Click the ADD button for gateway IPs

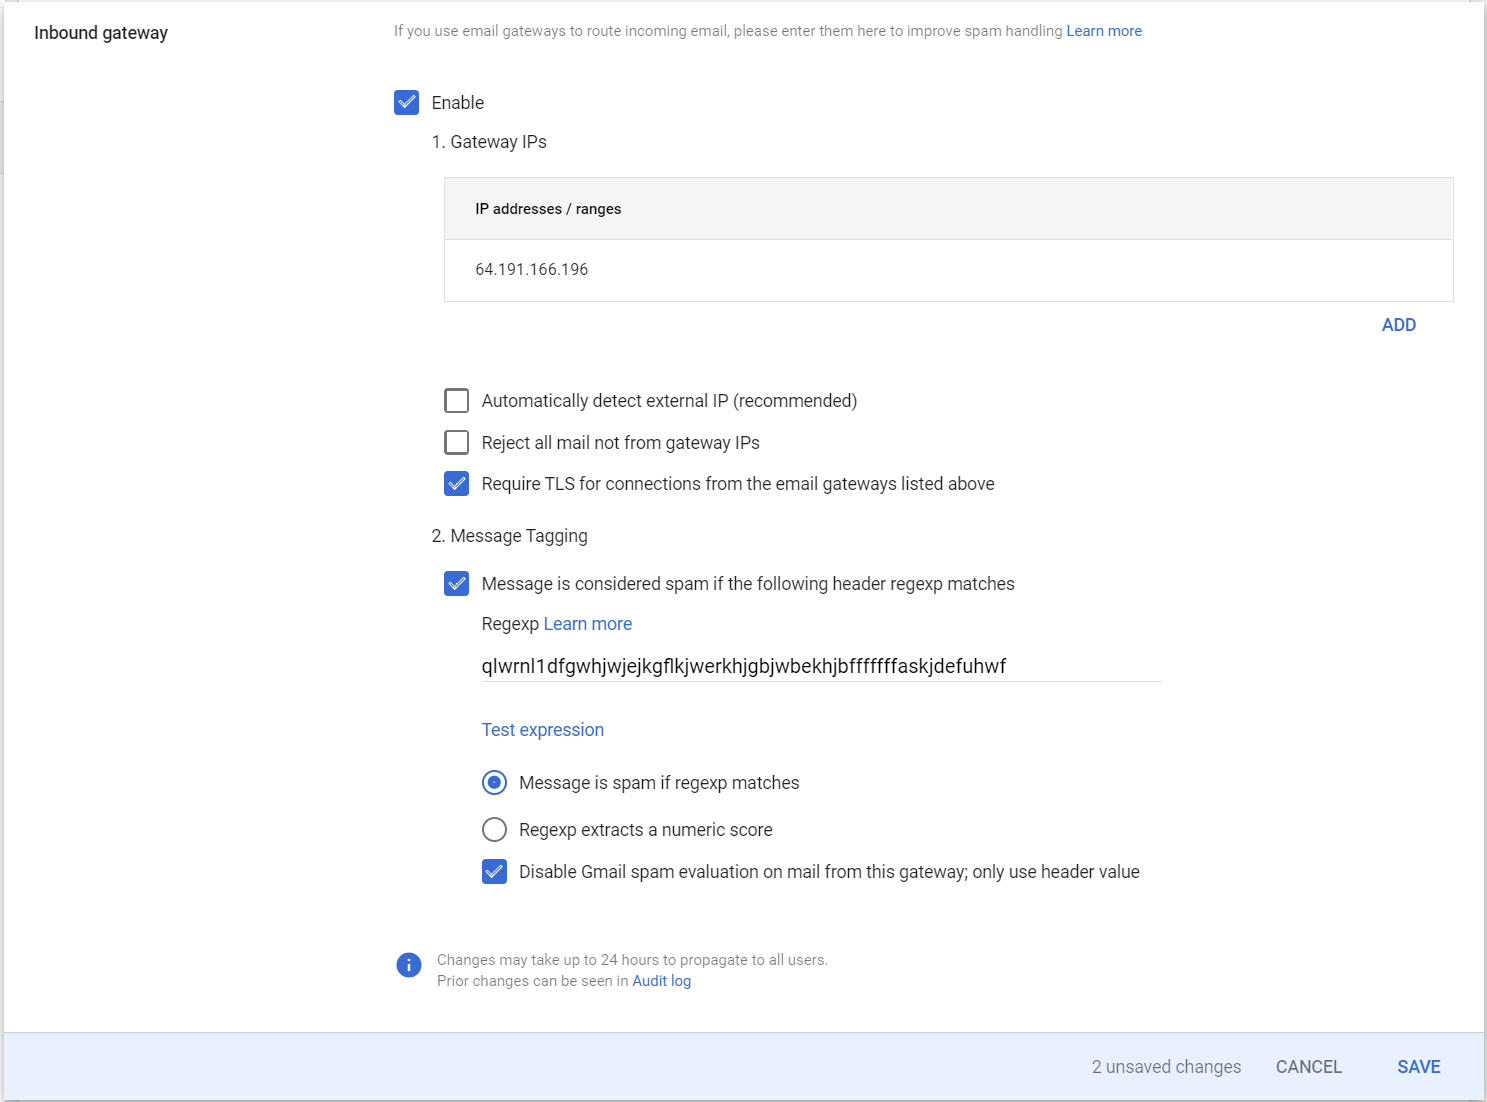coord(1398,325)
